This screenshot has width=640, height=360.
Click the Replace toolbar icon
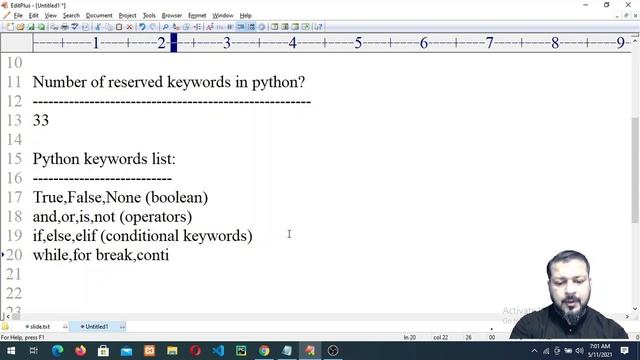pos(176,27)
